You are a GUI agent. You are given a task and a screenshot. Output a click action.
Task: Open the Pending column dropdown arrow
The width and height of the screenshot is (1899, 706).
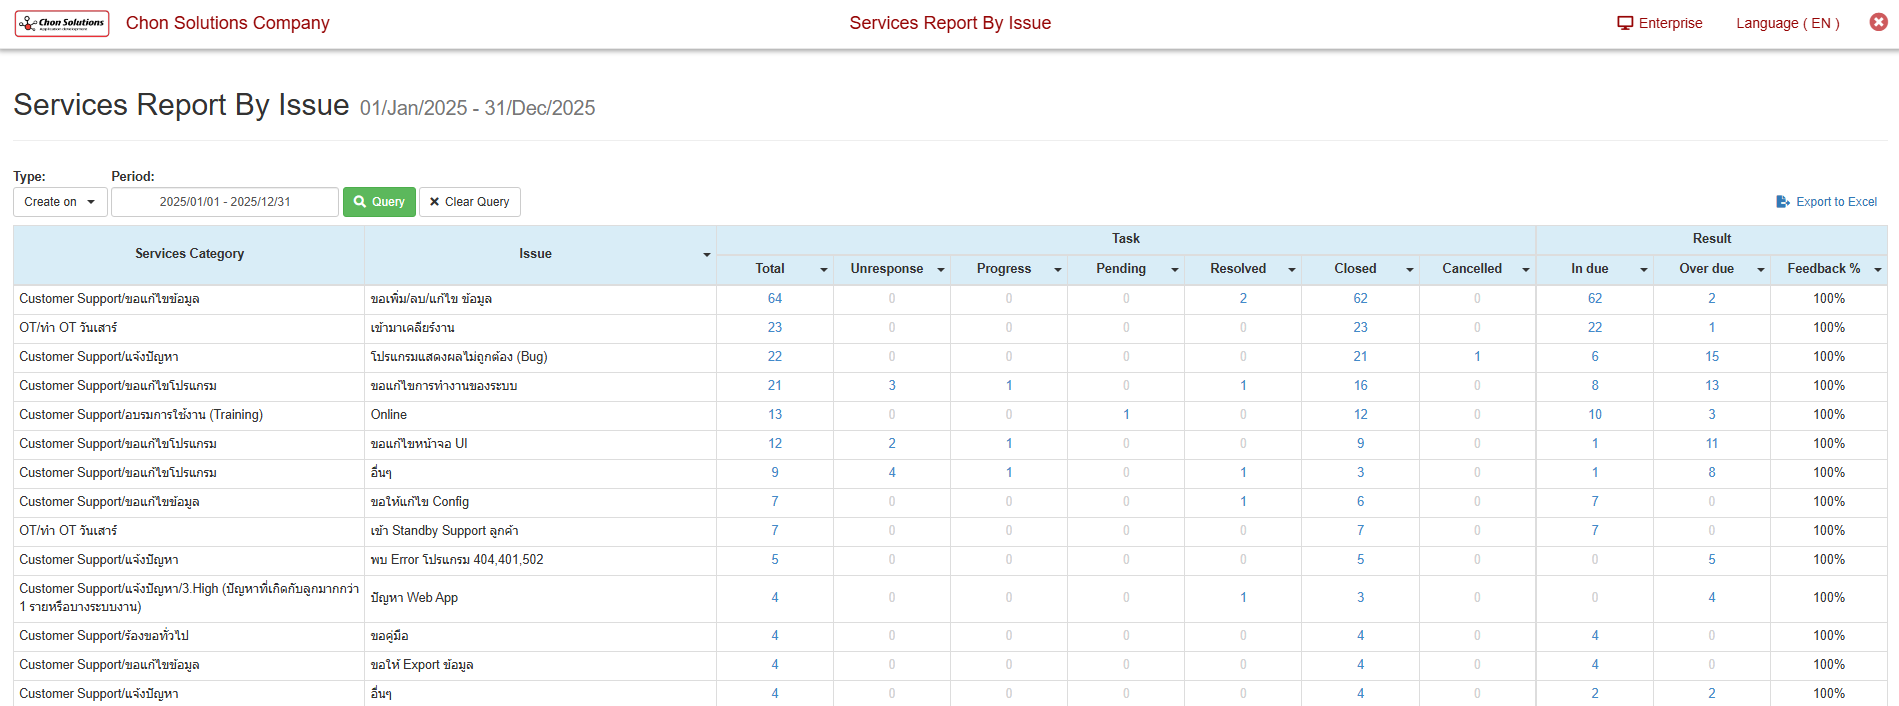click(1175, 270)
